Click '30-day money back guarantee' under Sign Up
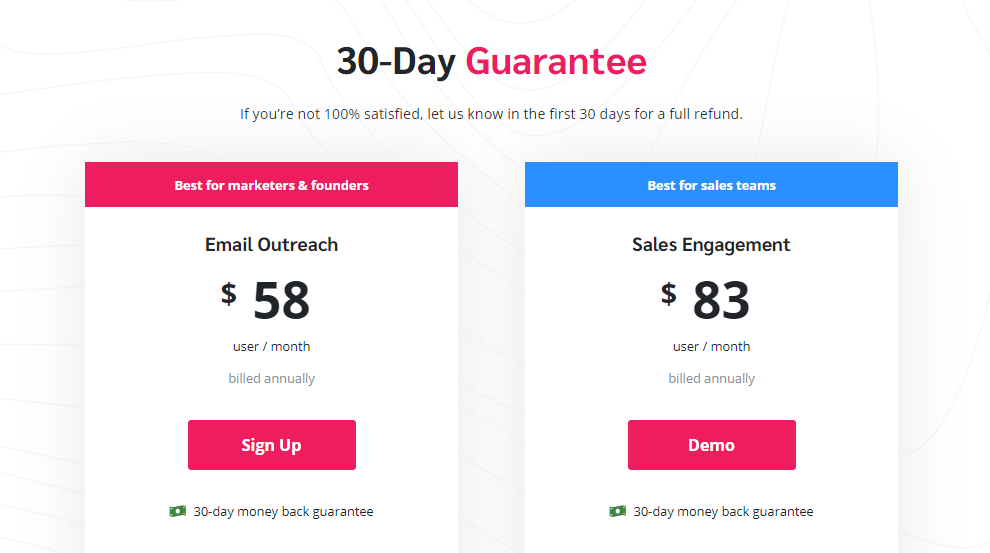Screen dimensions: 990x553 click(283, 511)
